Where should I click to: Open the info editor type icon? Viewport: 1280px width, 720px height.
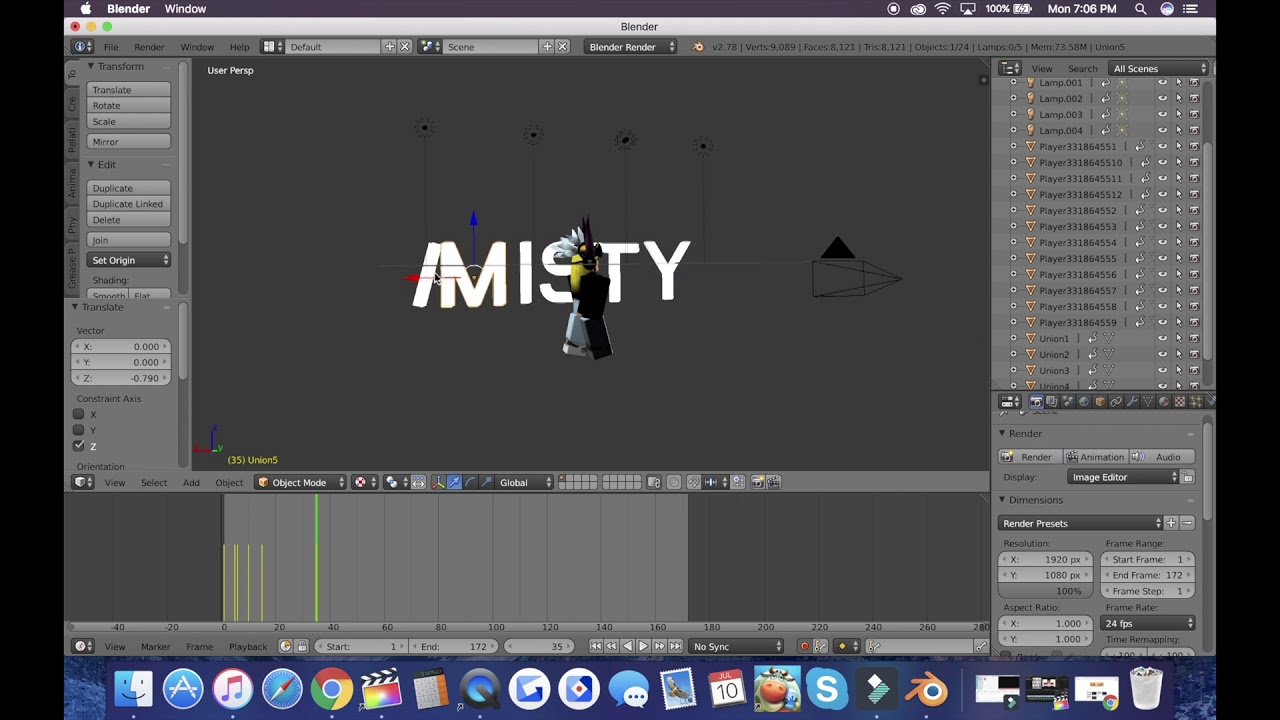pos(82,47)
